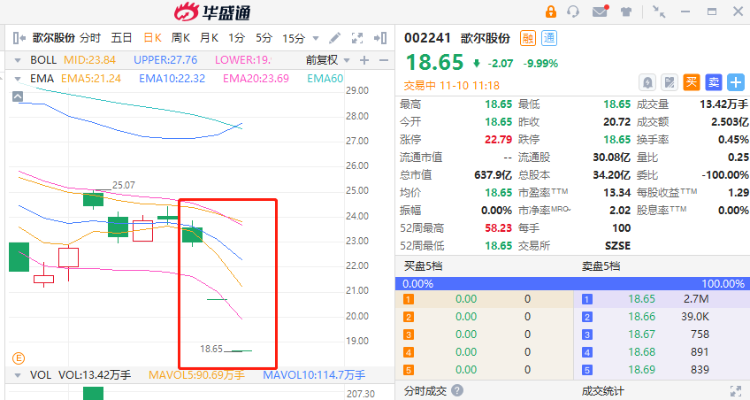This screenshot has height=400, width=750.
Task: Select sell level 1 price 18.65
Action: click(x=641, y=299)
